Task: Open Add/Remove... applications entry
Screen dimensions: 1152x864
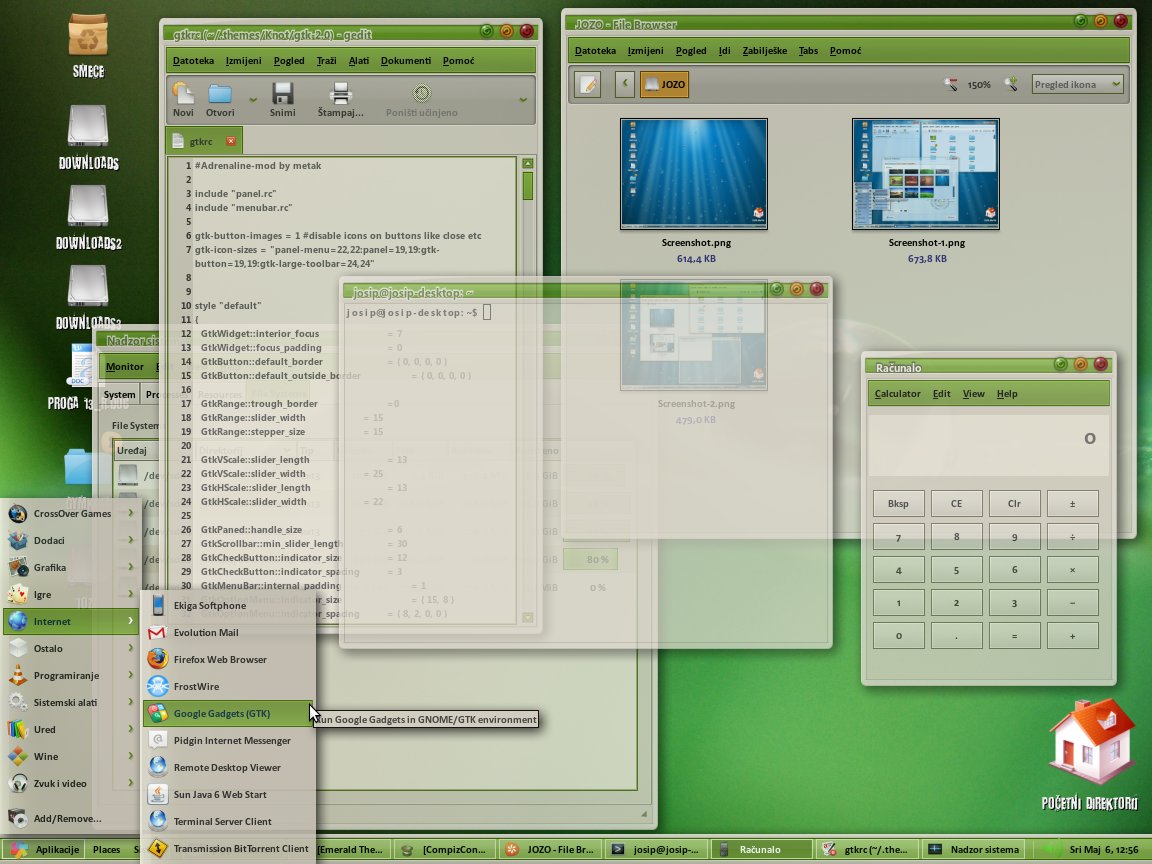Action: (71, 818)
